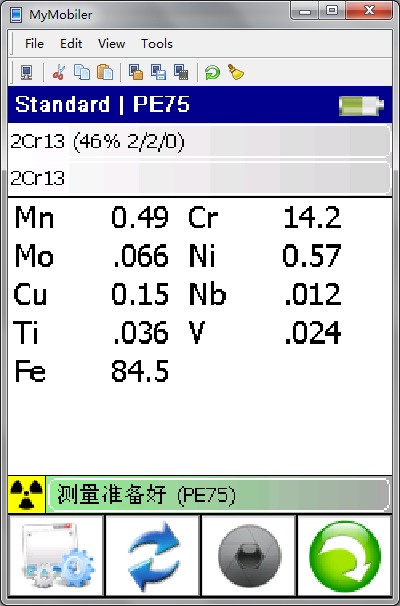Viewport: 400px width, 606px height.
Task: Open the Edit menu
Action: [71, 44]
